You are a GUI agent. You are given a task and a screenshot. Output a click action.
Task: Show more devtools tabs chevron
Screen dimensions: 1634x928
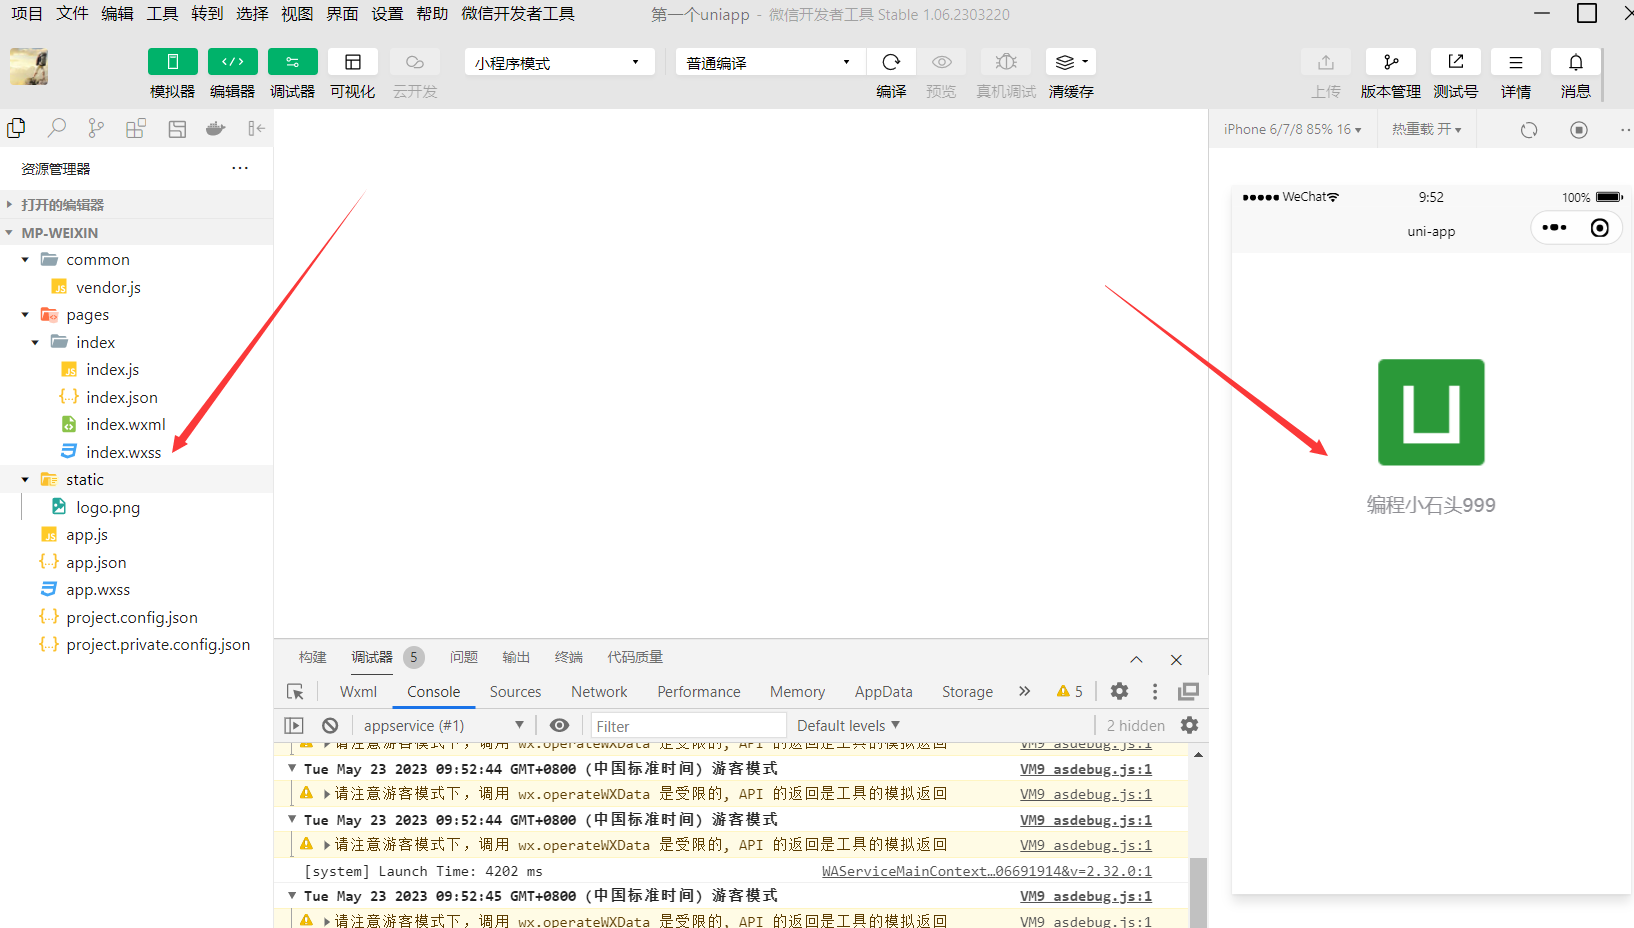point(1024,691)
